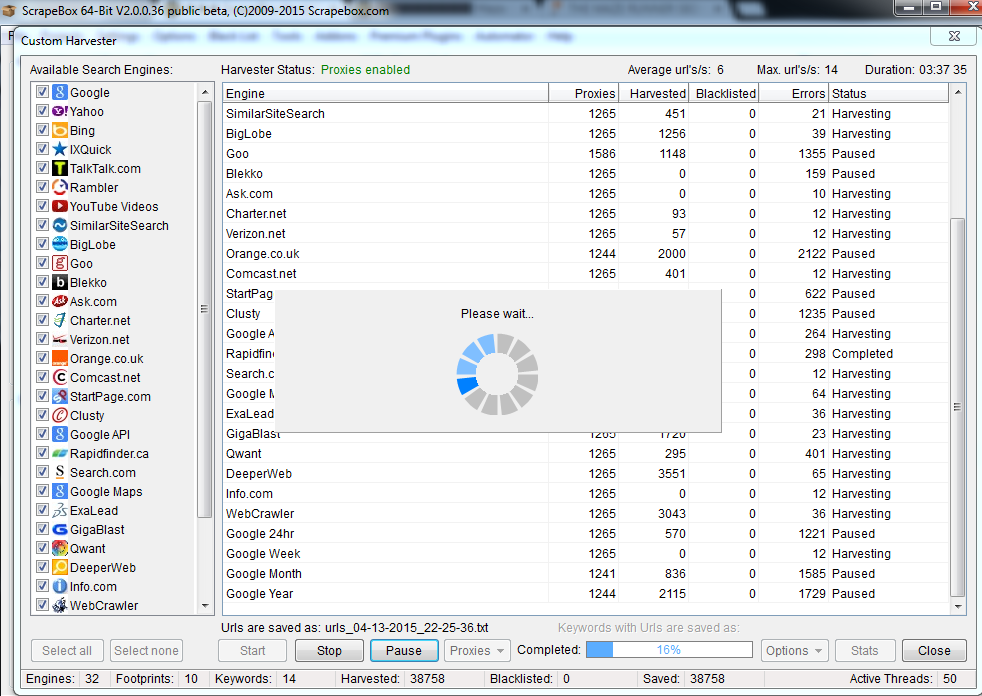Open the Proxies dropdown button
The image size is (982, 696).
(477, 651)
